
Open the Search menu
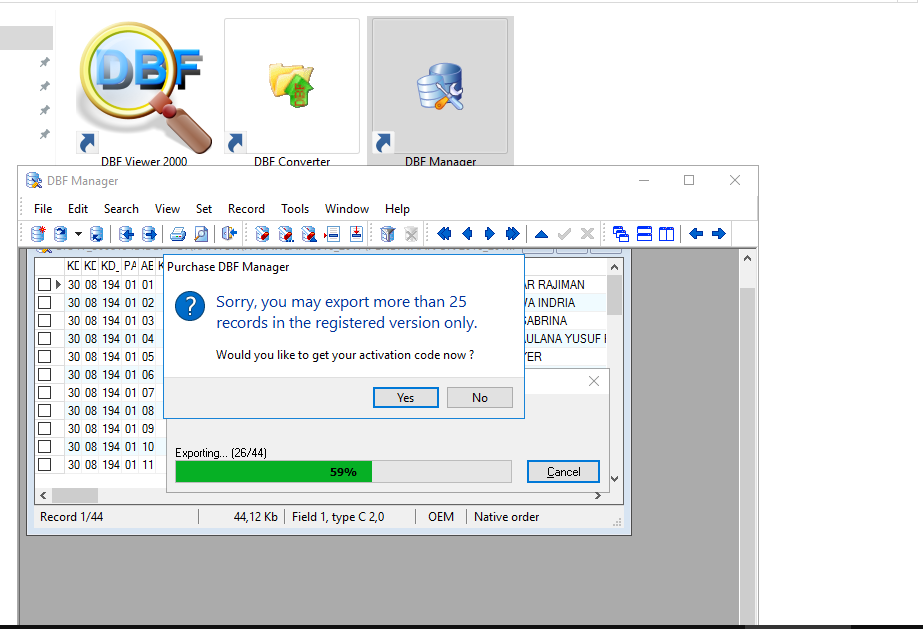(121, 209)
